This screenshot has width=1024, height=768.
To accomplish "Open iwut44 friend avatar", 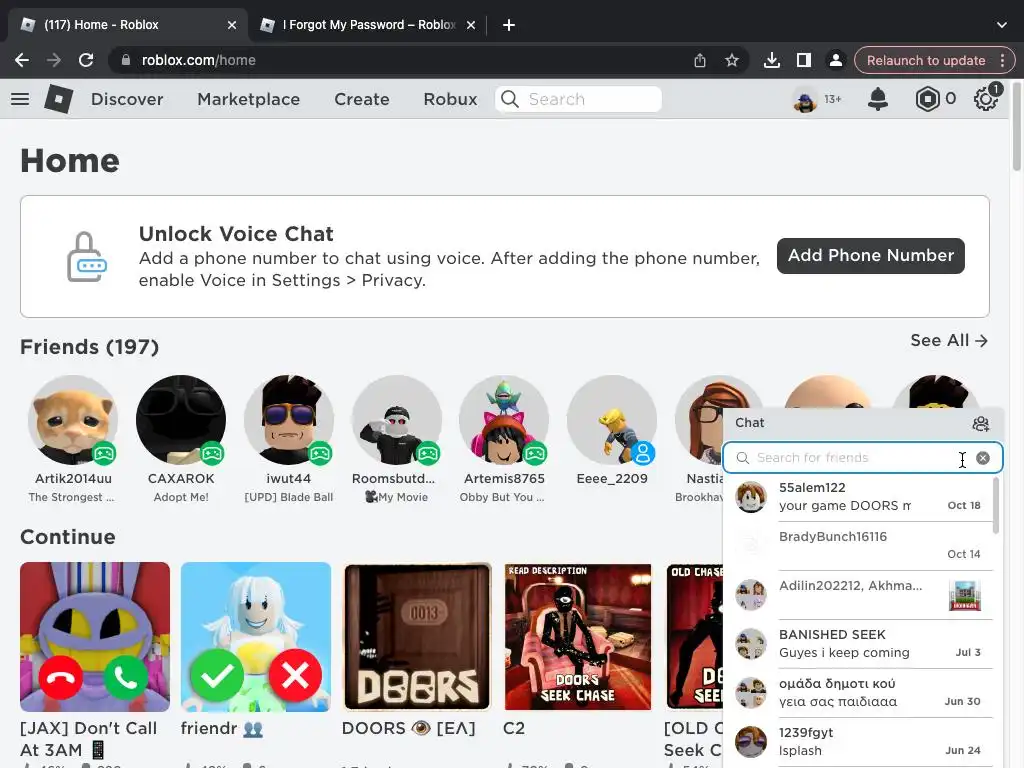I will (289, 420).
